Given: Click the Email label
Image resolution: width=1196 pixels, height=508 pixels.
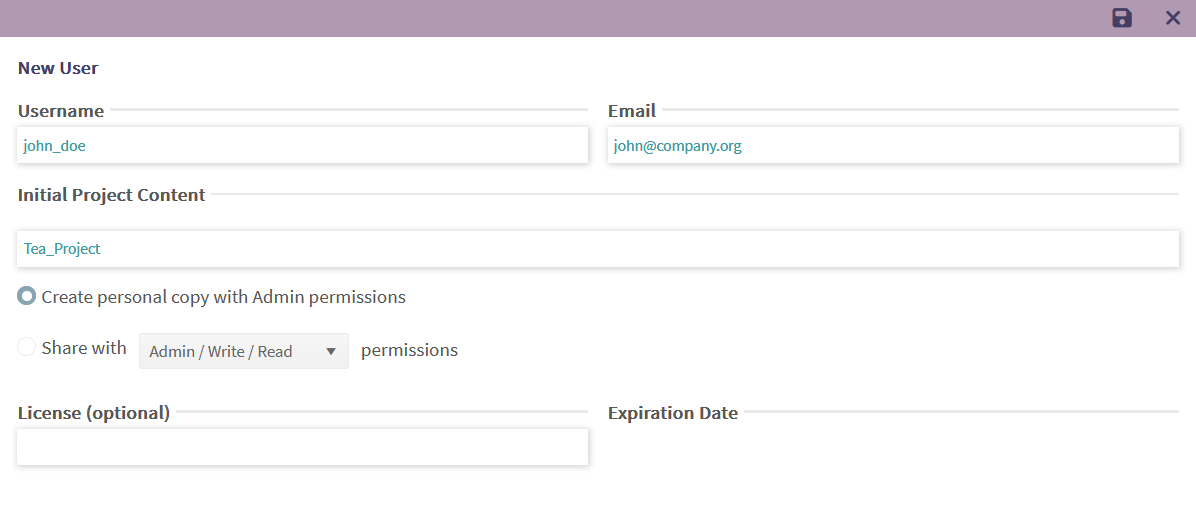Looking at the screenshot, I should [632, 111].
